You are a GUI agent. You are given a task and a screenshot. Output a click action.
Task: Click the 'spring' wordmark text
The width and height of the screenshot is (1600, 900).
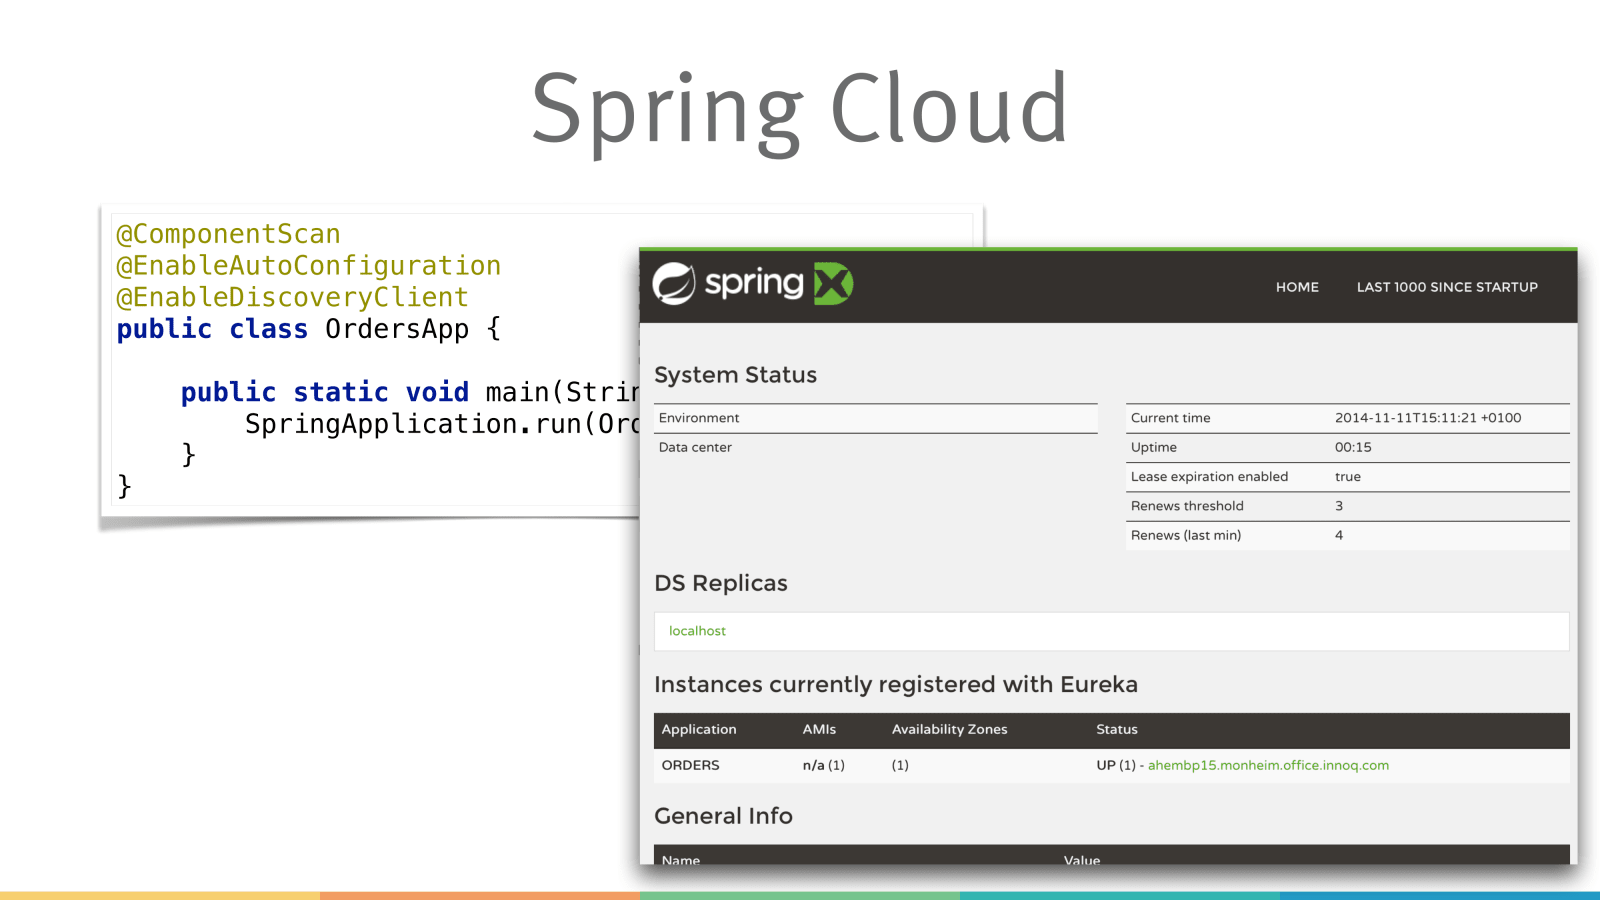754,285
